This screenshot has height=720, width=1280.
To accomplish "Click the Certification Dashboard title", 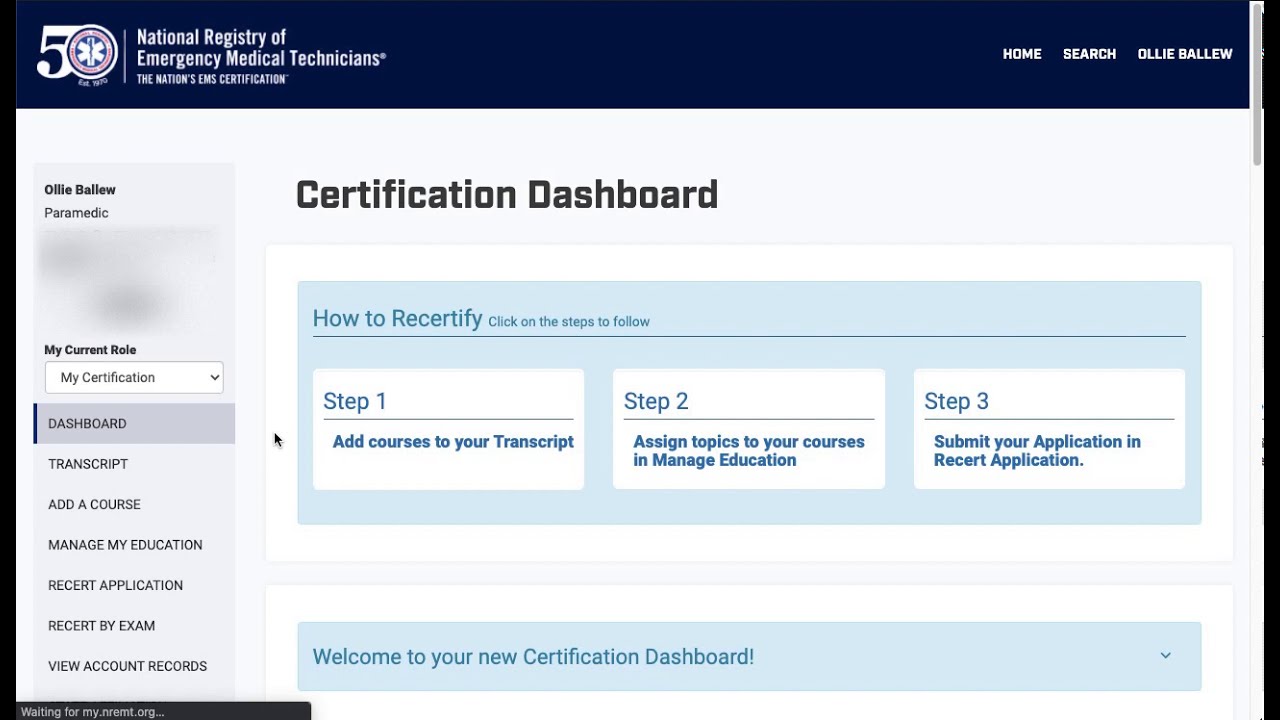I will (x=507, y=195).
